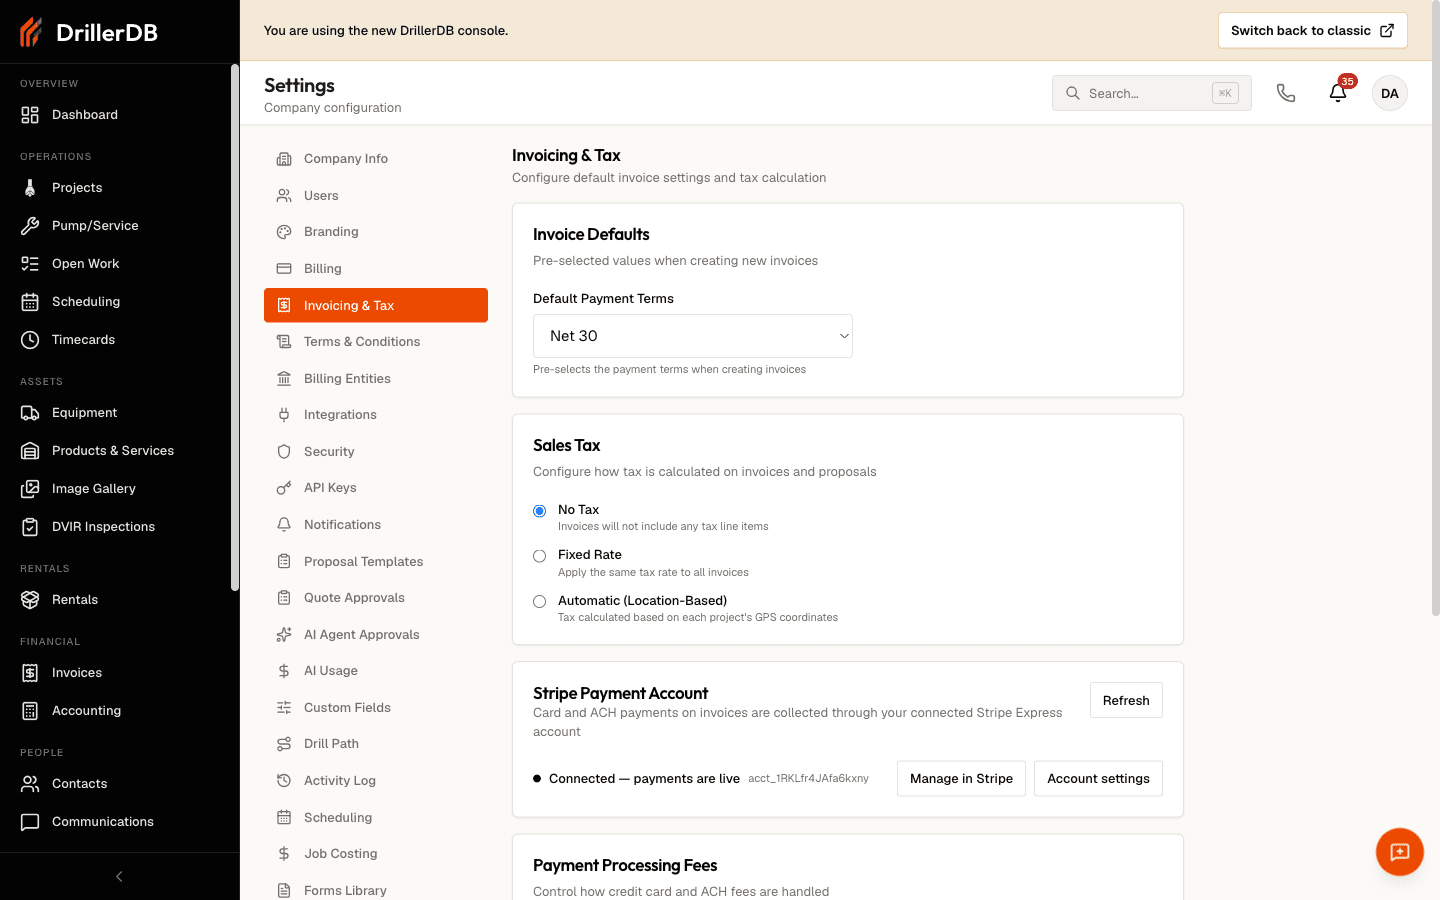Viewport: 1440px width, 900px height.
Task: Select the active Invoicing & Tax tab
Action: 376,305
